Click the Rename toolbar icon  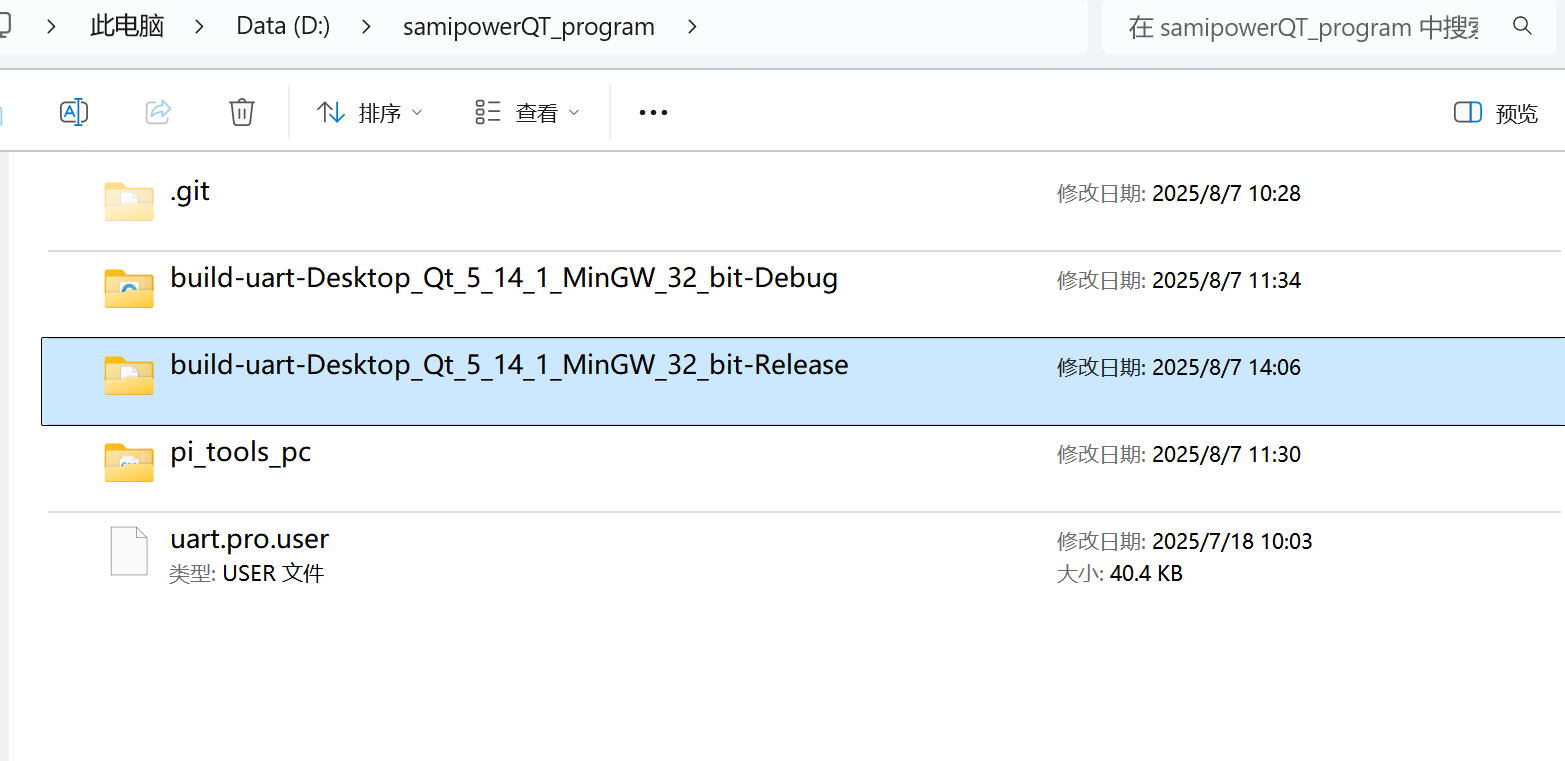click(x=74, y=112)
